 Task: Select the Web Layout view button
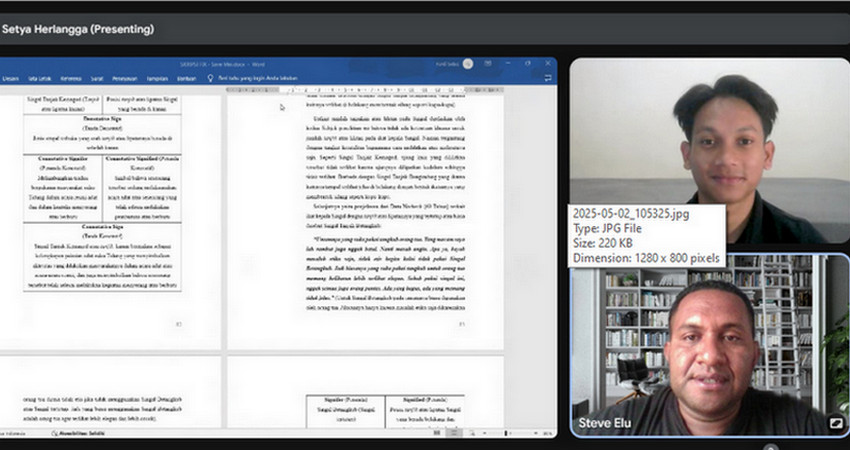click(x=472, y=433)
